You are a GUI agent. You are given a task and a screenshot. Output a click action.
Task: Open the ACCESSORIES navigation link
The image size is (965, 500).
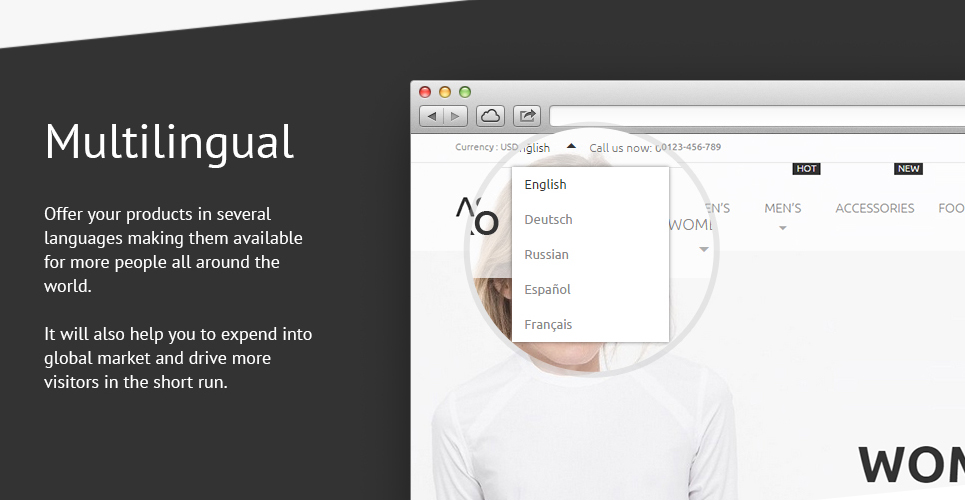pyautogui.click(x=875, y=208)
